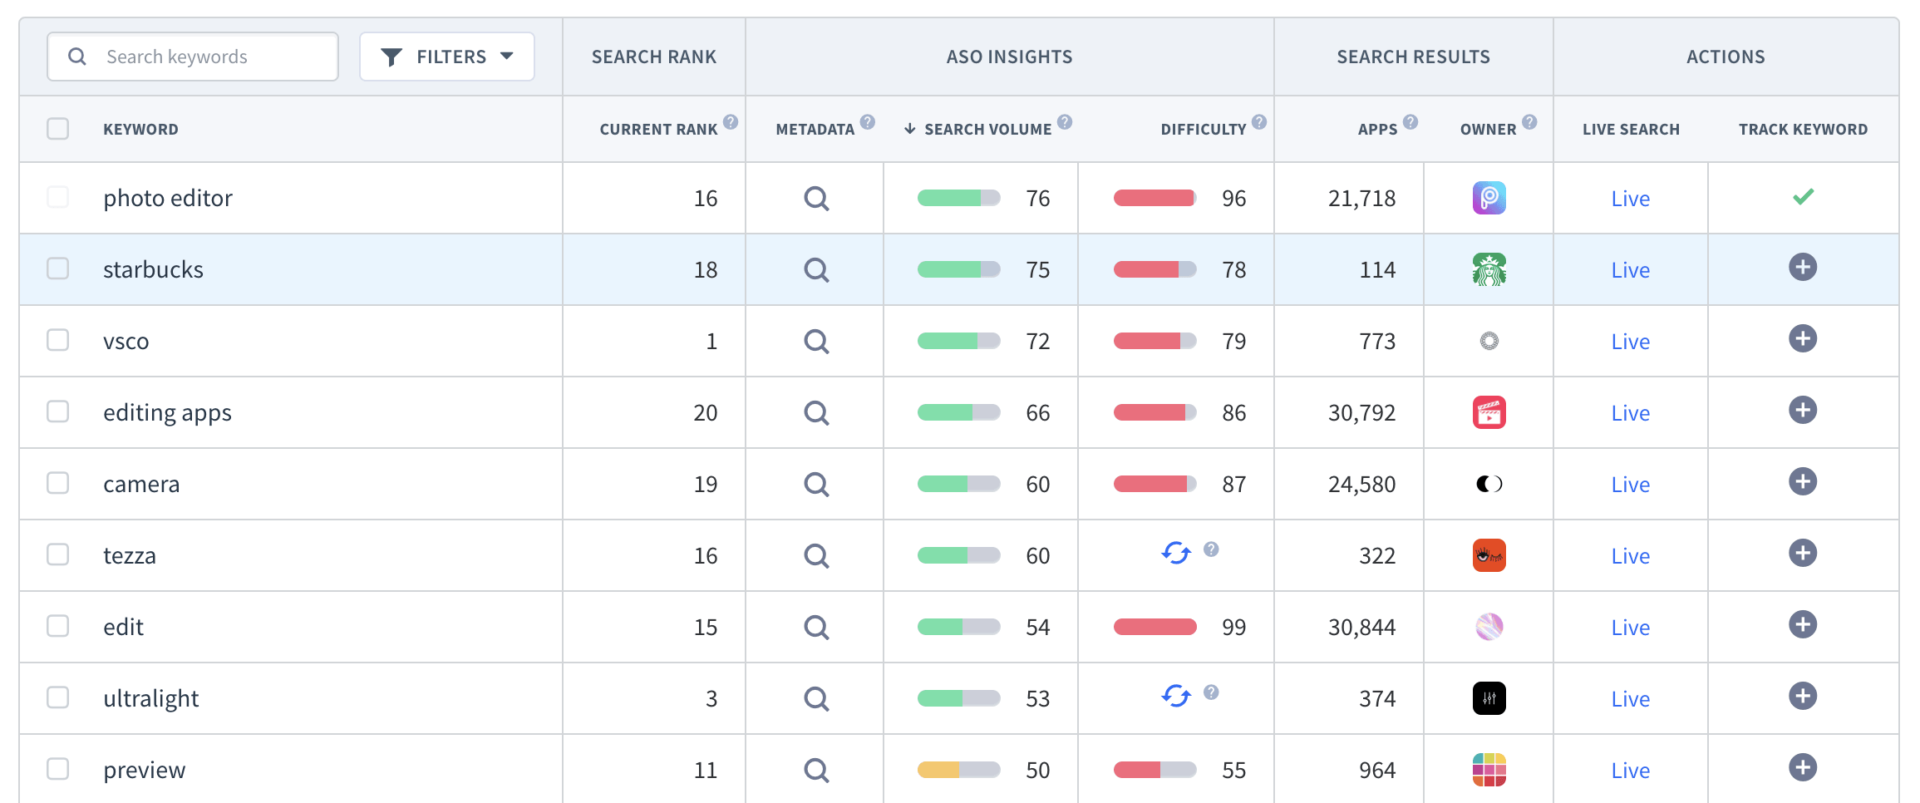Open Live search for photo editor
Viewport: 1920px width, 803px height.
(1630, 199)
